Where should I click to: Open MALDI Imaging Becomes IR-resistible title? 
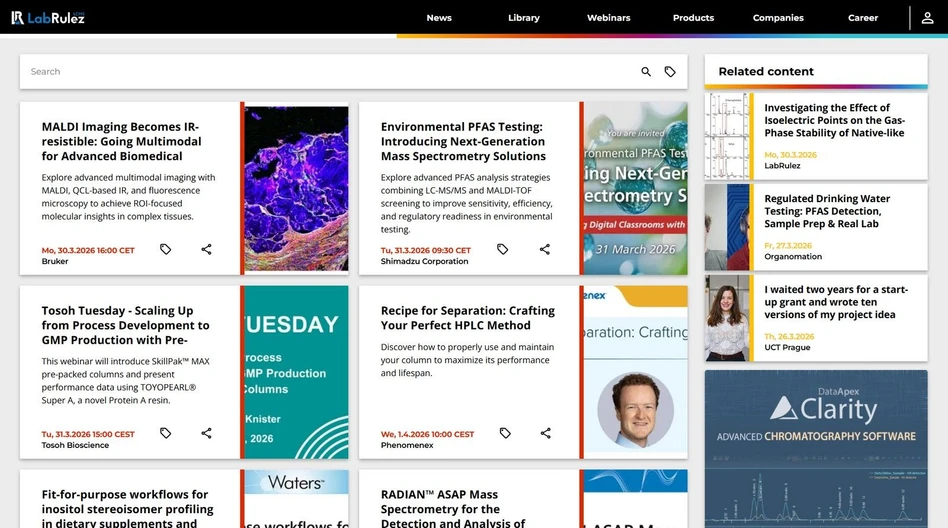tap(121, 141)
